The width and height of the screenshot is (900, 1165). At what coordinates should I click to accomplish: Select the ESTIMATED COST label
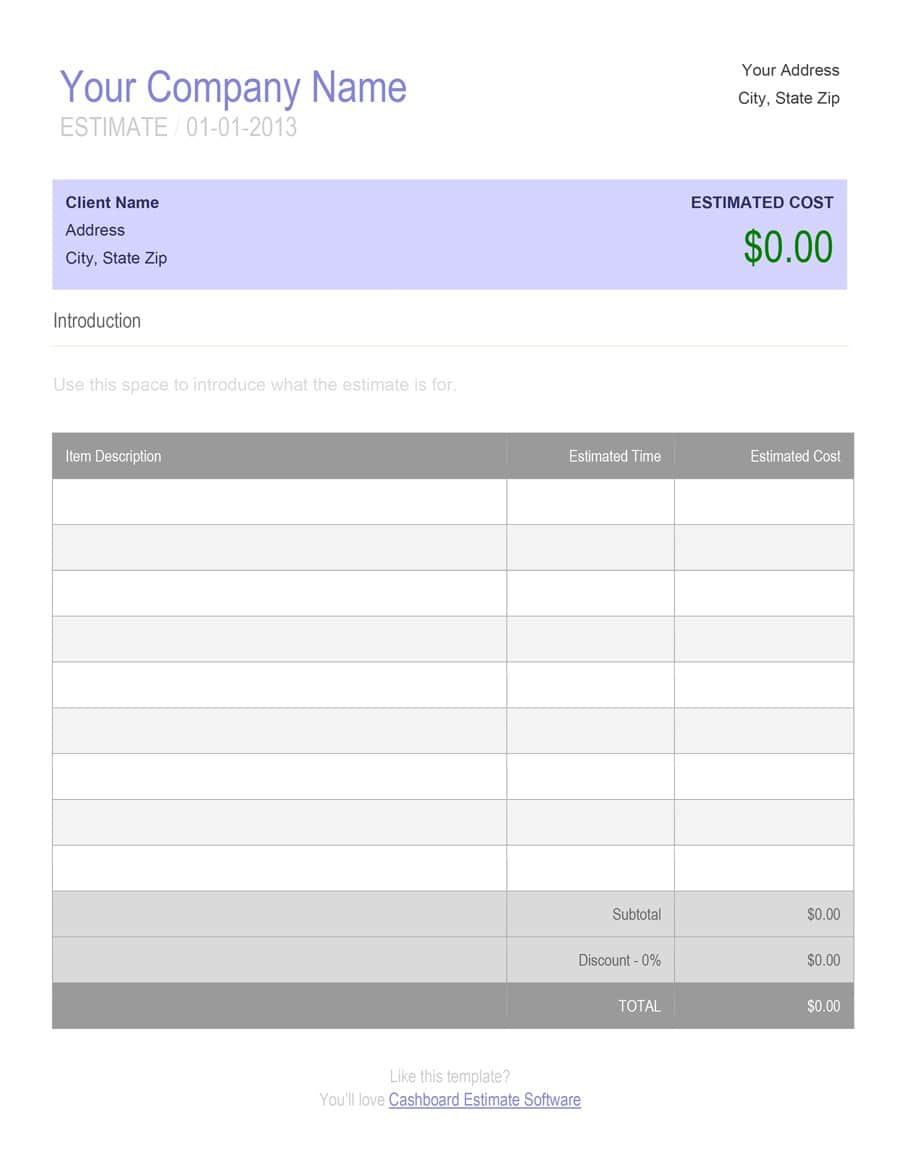[x=761, y=202]
